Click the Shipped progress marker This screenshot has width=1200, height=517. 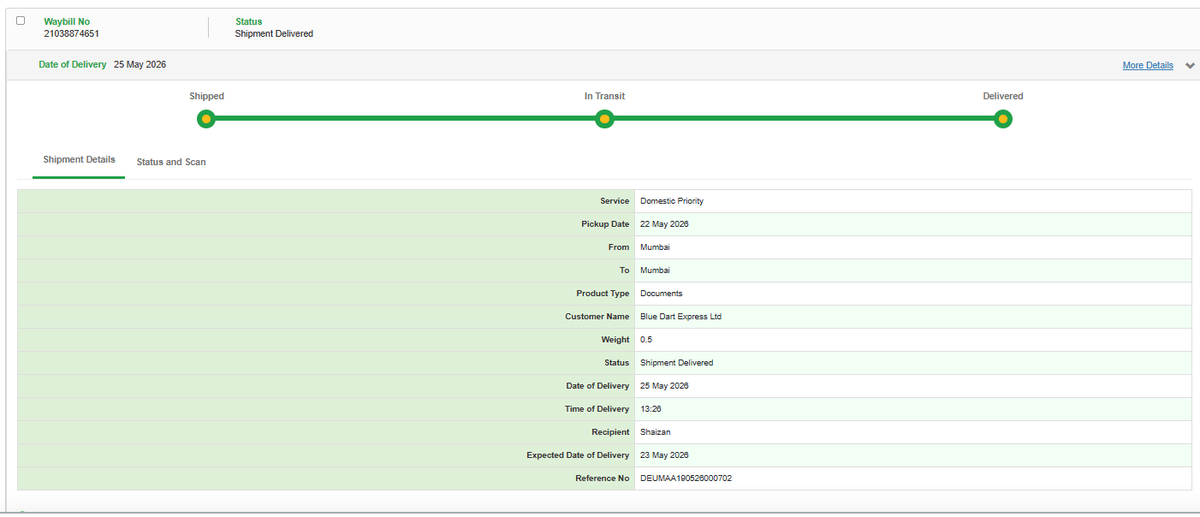tap(206, 119)
